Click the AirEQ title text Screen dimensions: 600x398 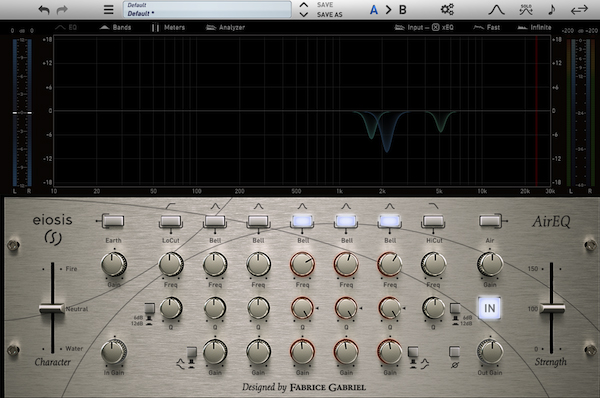pyautogui.click(x=551, y=221)
